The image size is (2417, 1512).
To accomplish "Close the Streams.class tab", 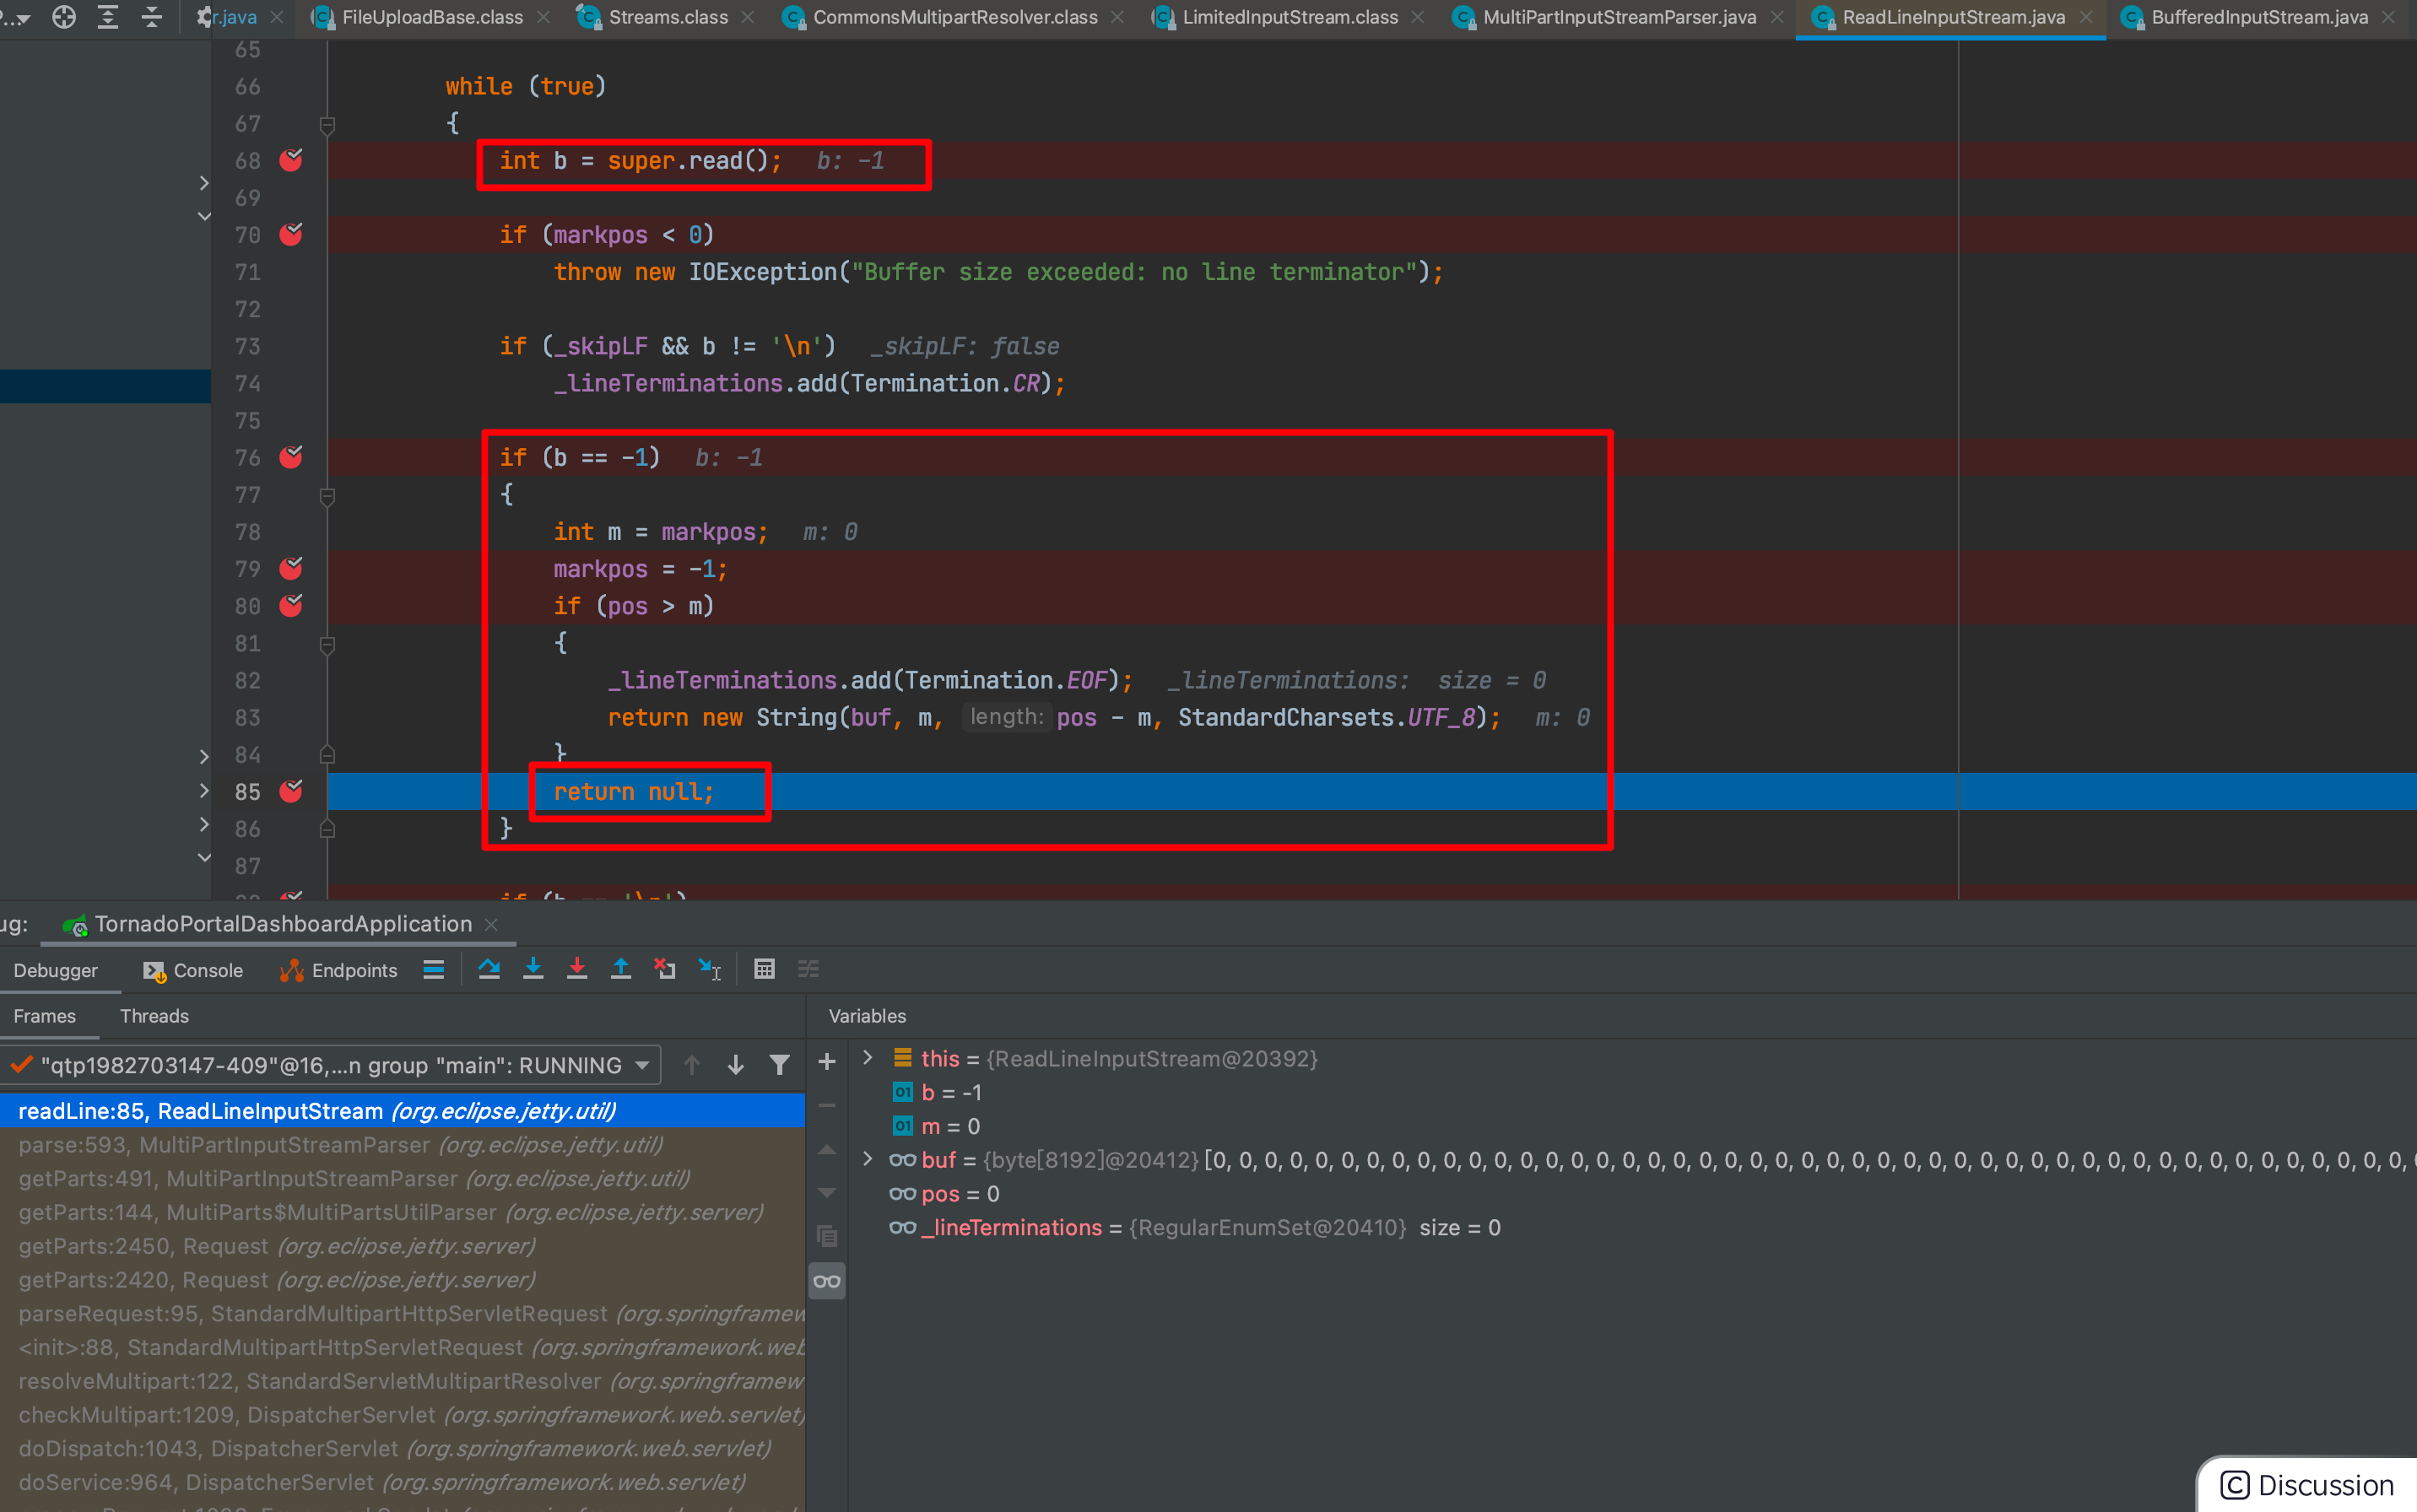I will pos(748,17).
